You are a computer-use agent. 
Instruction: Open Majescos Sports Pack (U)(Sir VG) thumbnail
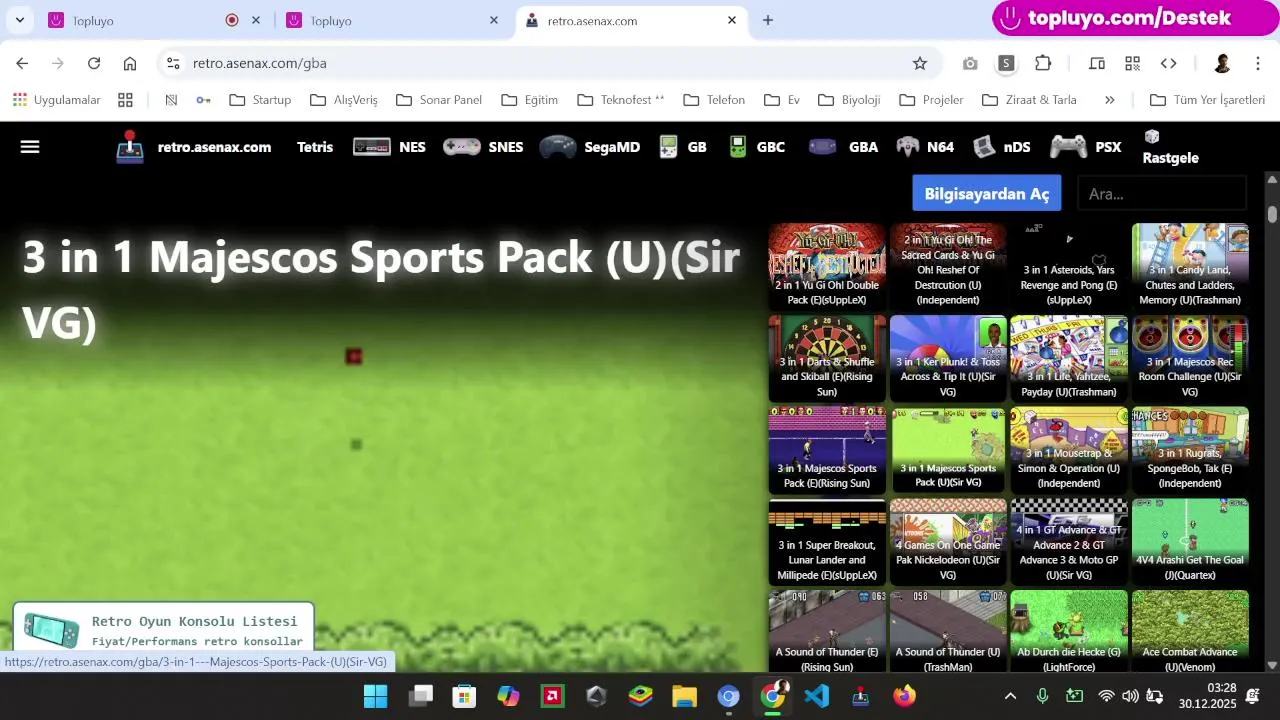[x=948, y=450]
